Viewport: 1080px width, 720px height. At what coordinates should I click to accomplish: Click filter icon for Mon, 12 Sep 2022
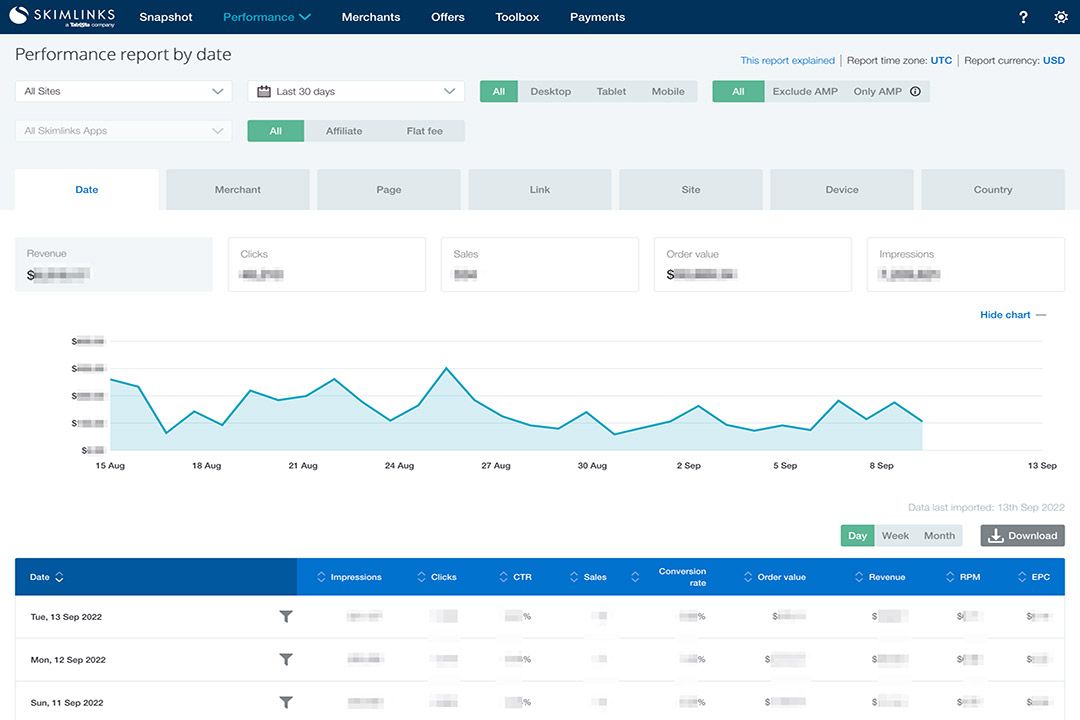[285, 660]
